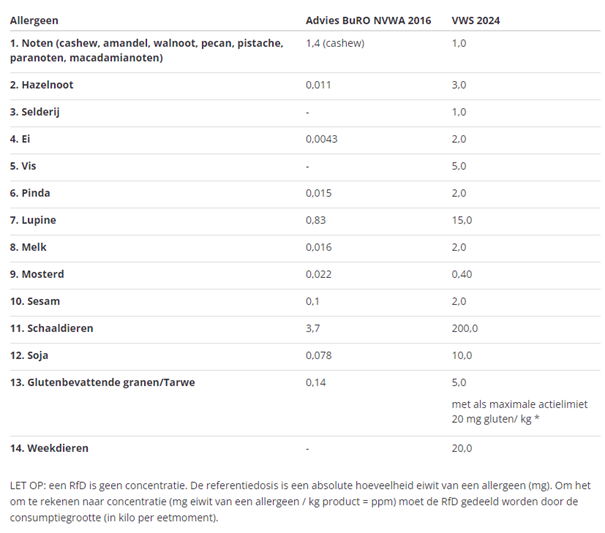Click the 'VWS 2024' column header
The height and width of the screenshot is (533, 605).
click(476, 19)
